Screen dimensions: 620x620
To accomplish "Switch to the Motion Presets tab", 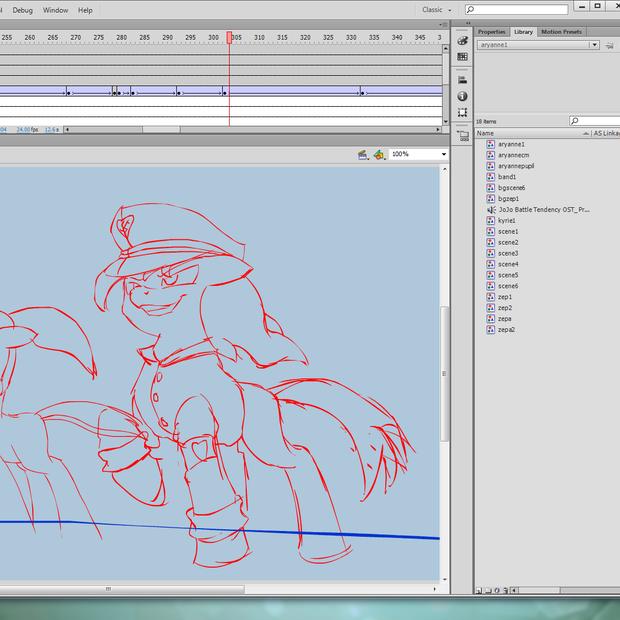I will (561, 32).
